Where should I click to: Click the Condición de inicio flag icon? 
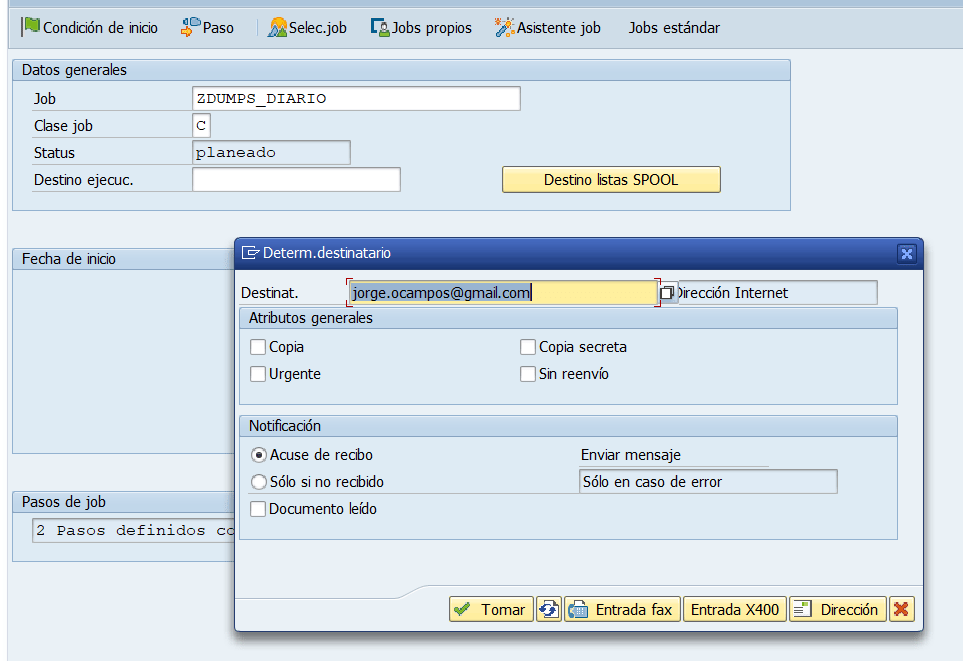[x=31, y=27]
